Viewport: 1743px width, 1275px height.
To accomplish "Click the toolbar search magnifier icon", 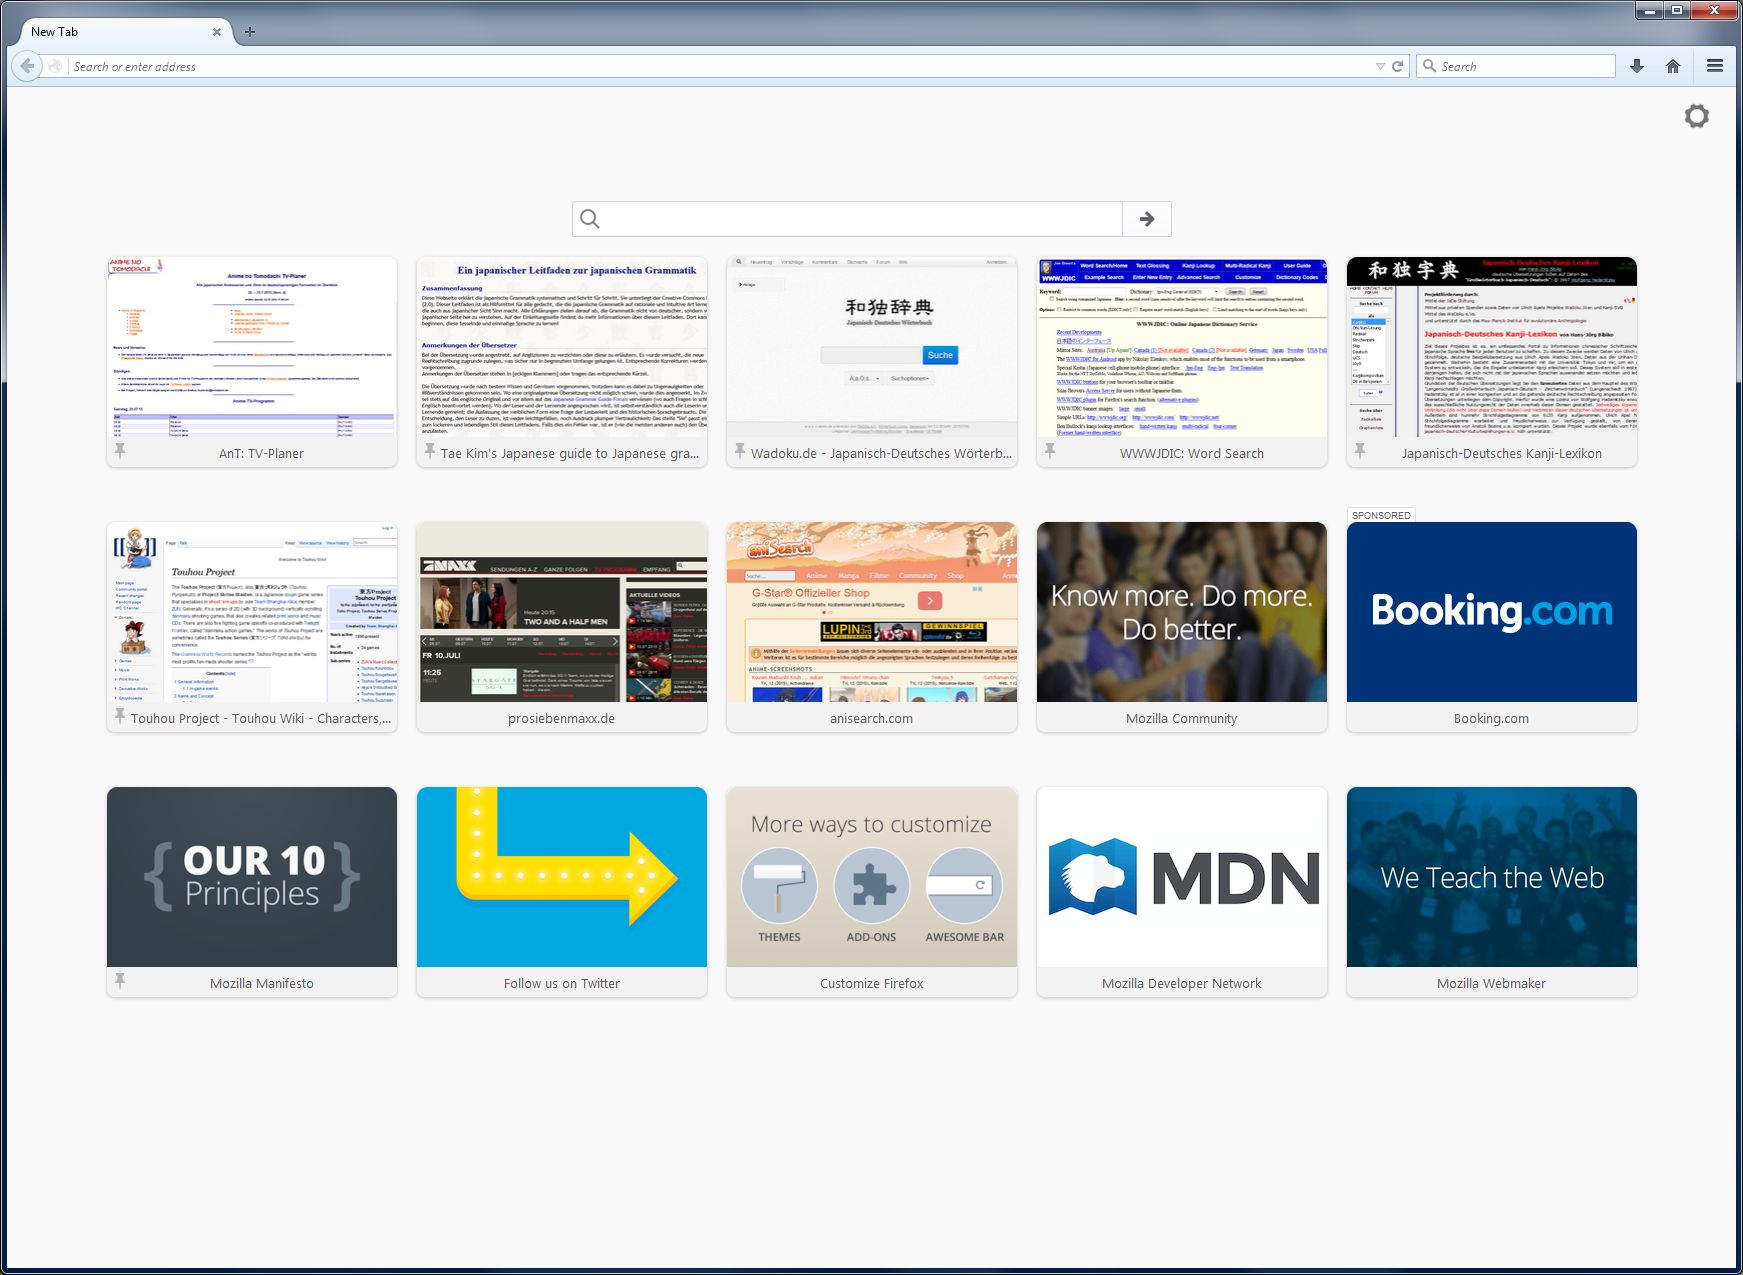I will (1429, 66).
